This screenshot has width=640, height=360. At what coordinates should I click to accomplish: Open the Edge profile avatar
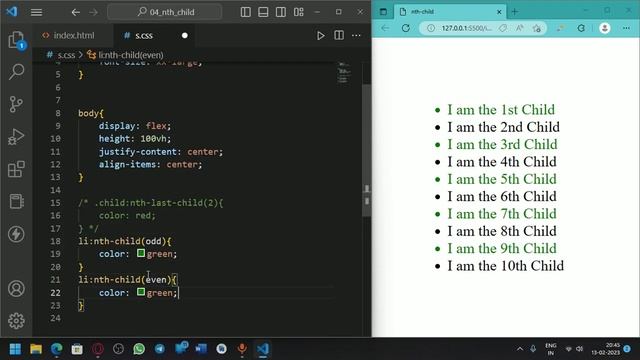[x=604, y=28]
